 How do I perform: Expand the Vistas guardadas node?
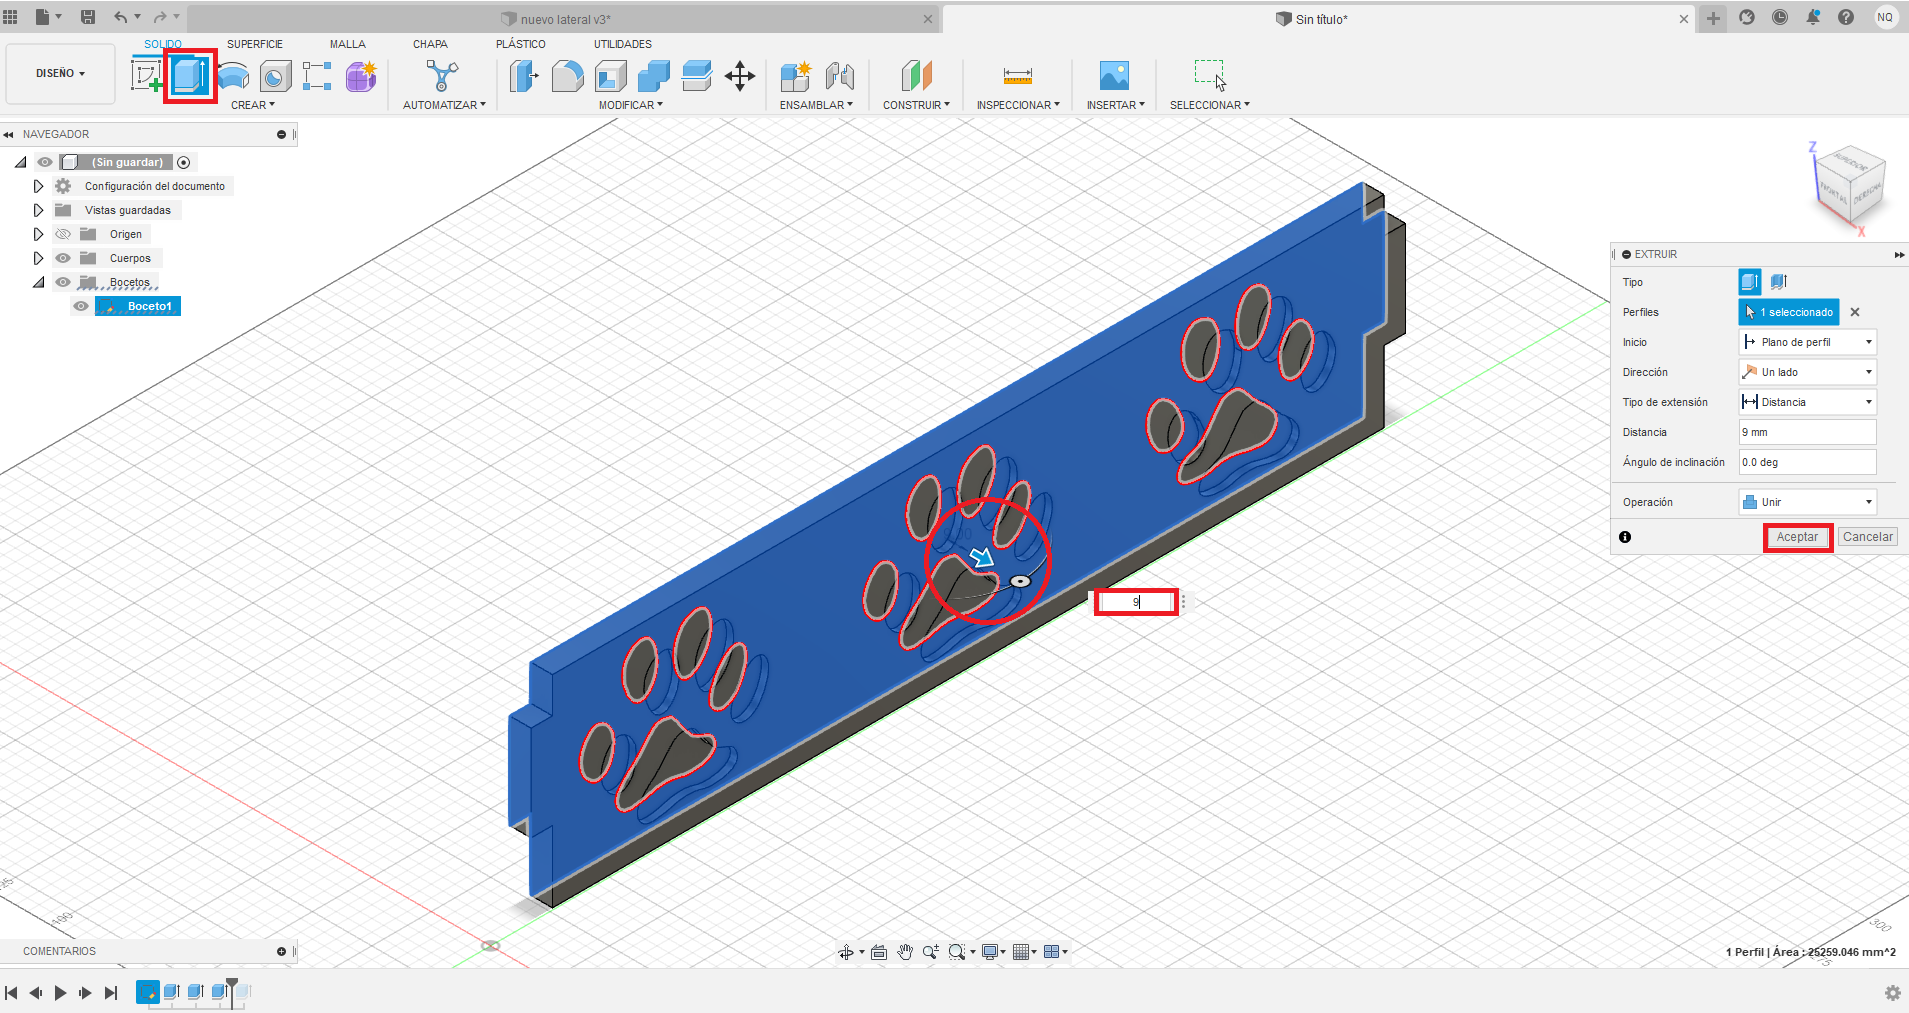(38, 210)
